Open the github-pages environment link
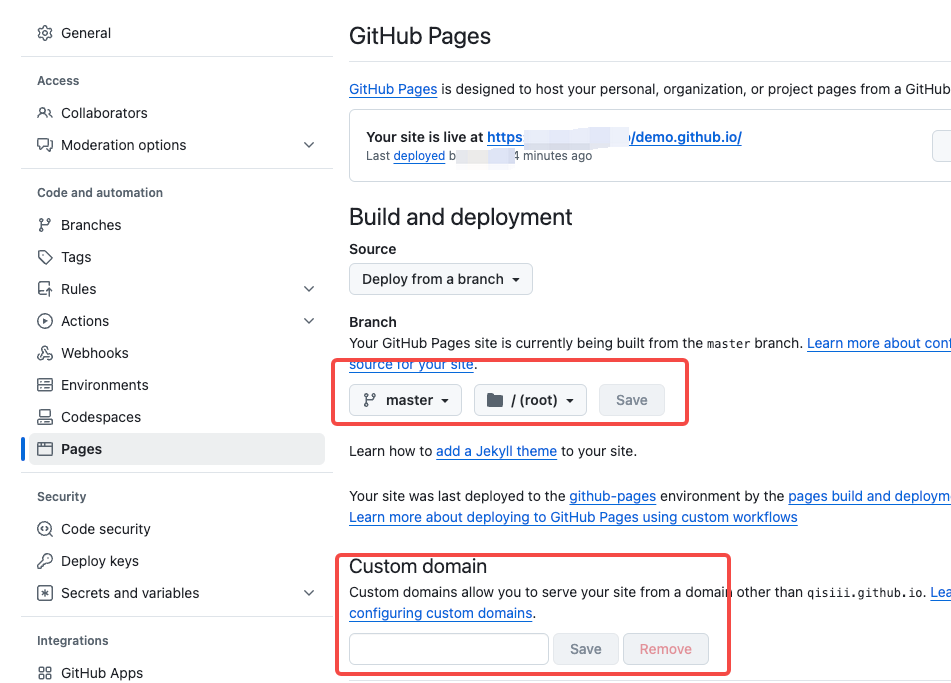The width and height of the screenshot is (951, 683). tap(613, 496)
